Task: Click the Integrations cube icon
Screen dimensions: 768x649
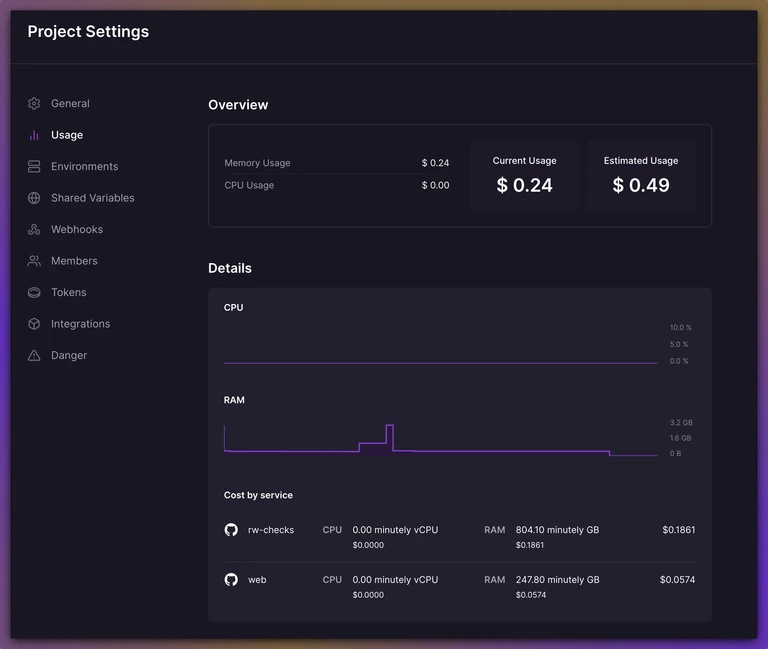Action: tap(34, 324)
